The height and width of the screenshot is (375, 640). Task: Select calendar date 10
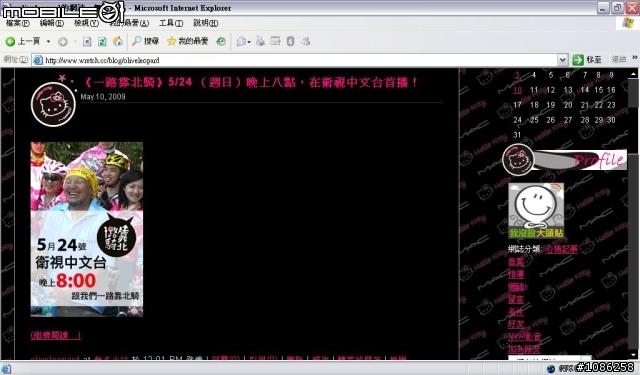click(x=517, y=90)
